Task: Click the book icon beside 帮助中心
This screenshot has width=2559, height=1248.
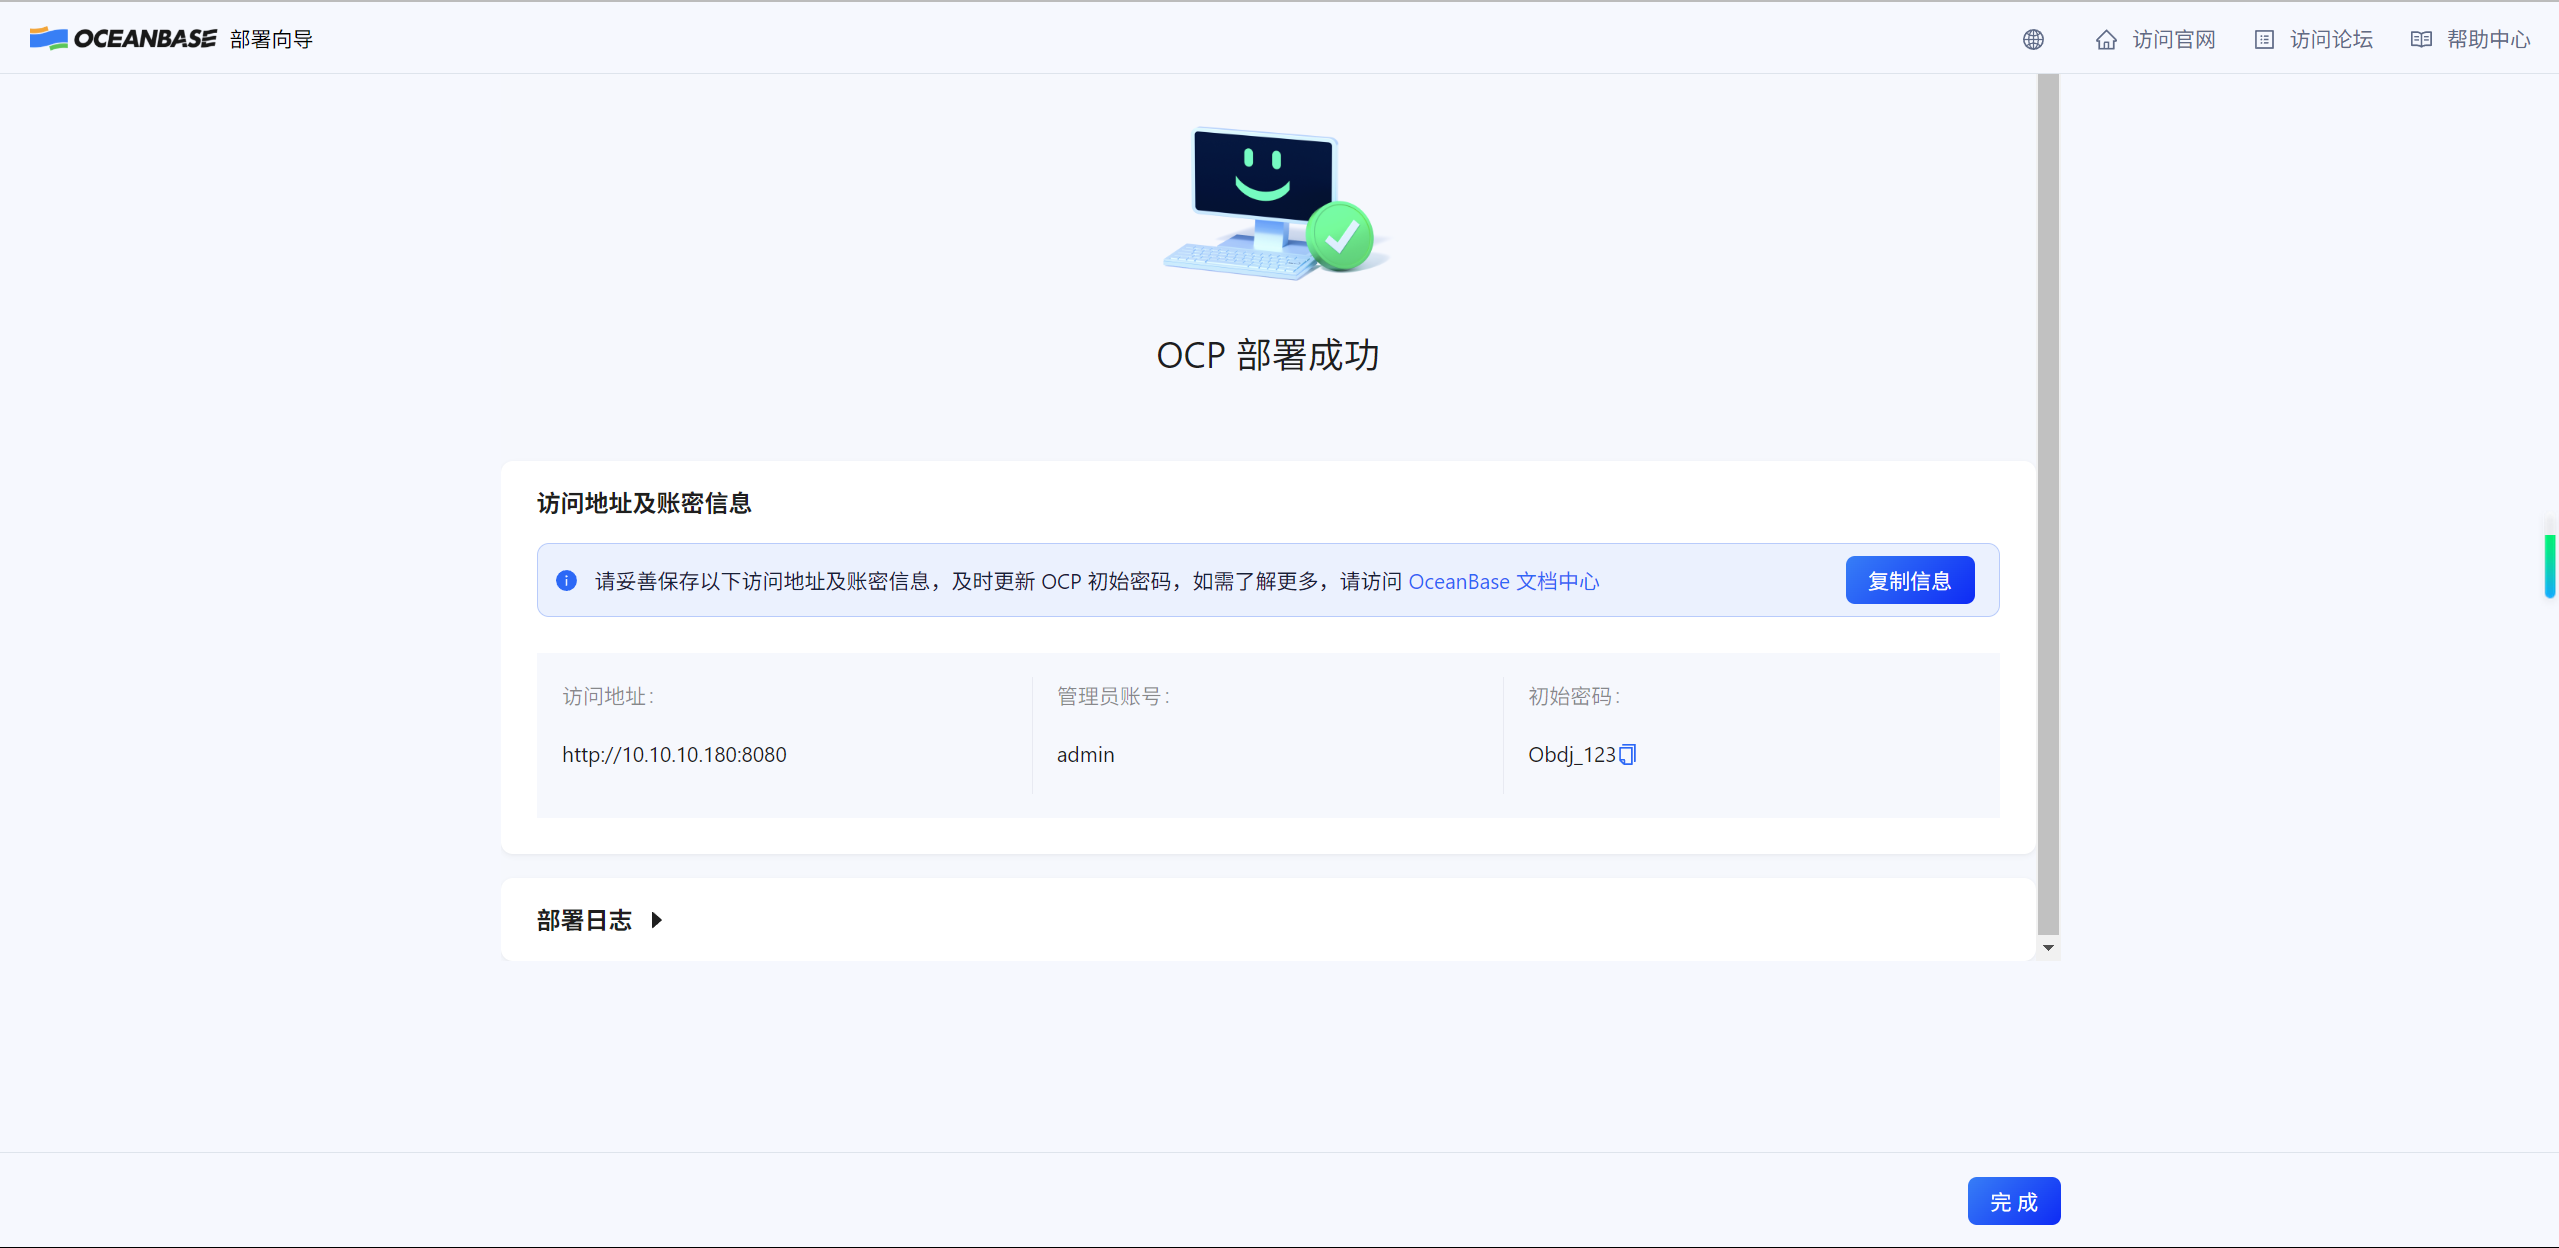Action: pos(2421,40)
